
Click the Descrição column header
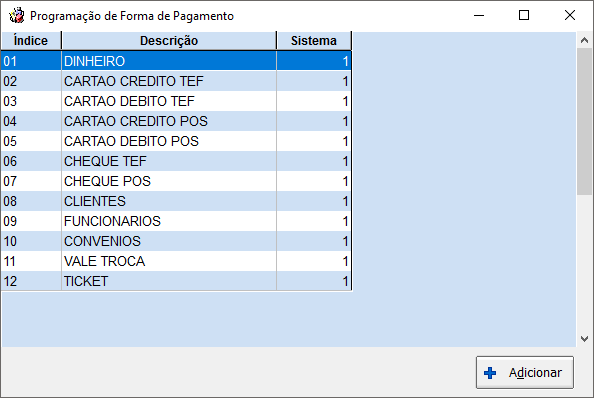pyautogui.click(x=169, y=41)
